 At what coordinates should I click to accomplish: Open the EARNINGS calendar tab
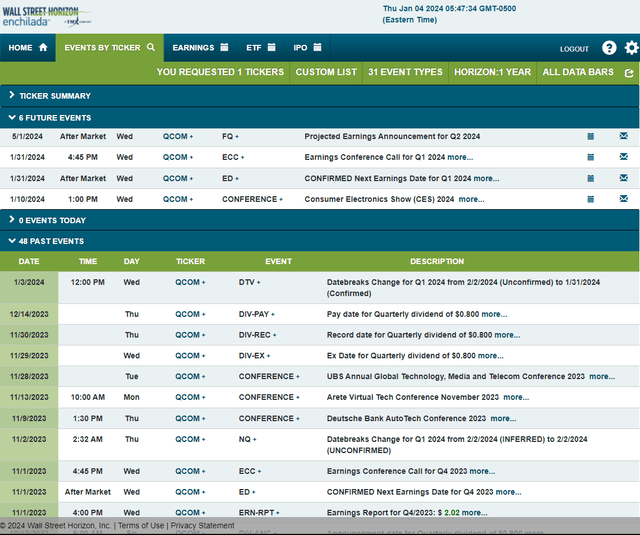click(200, 48)
